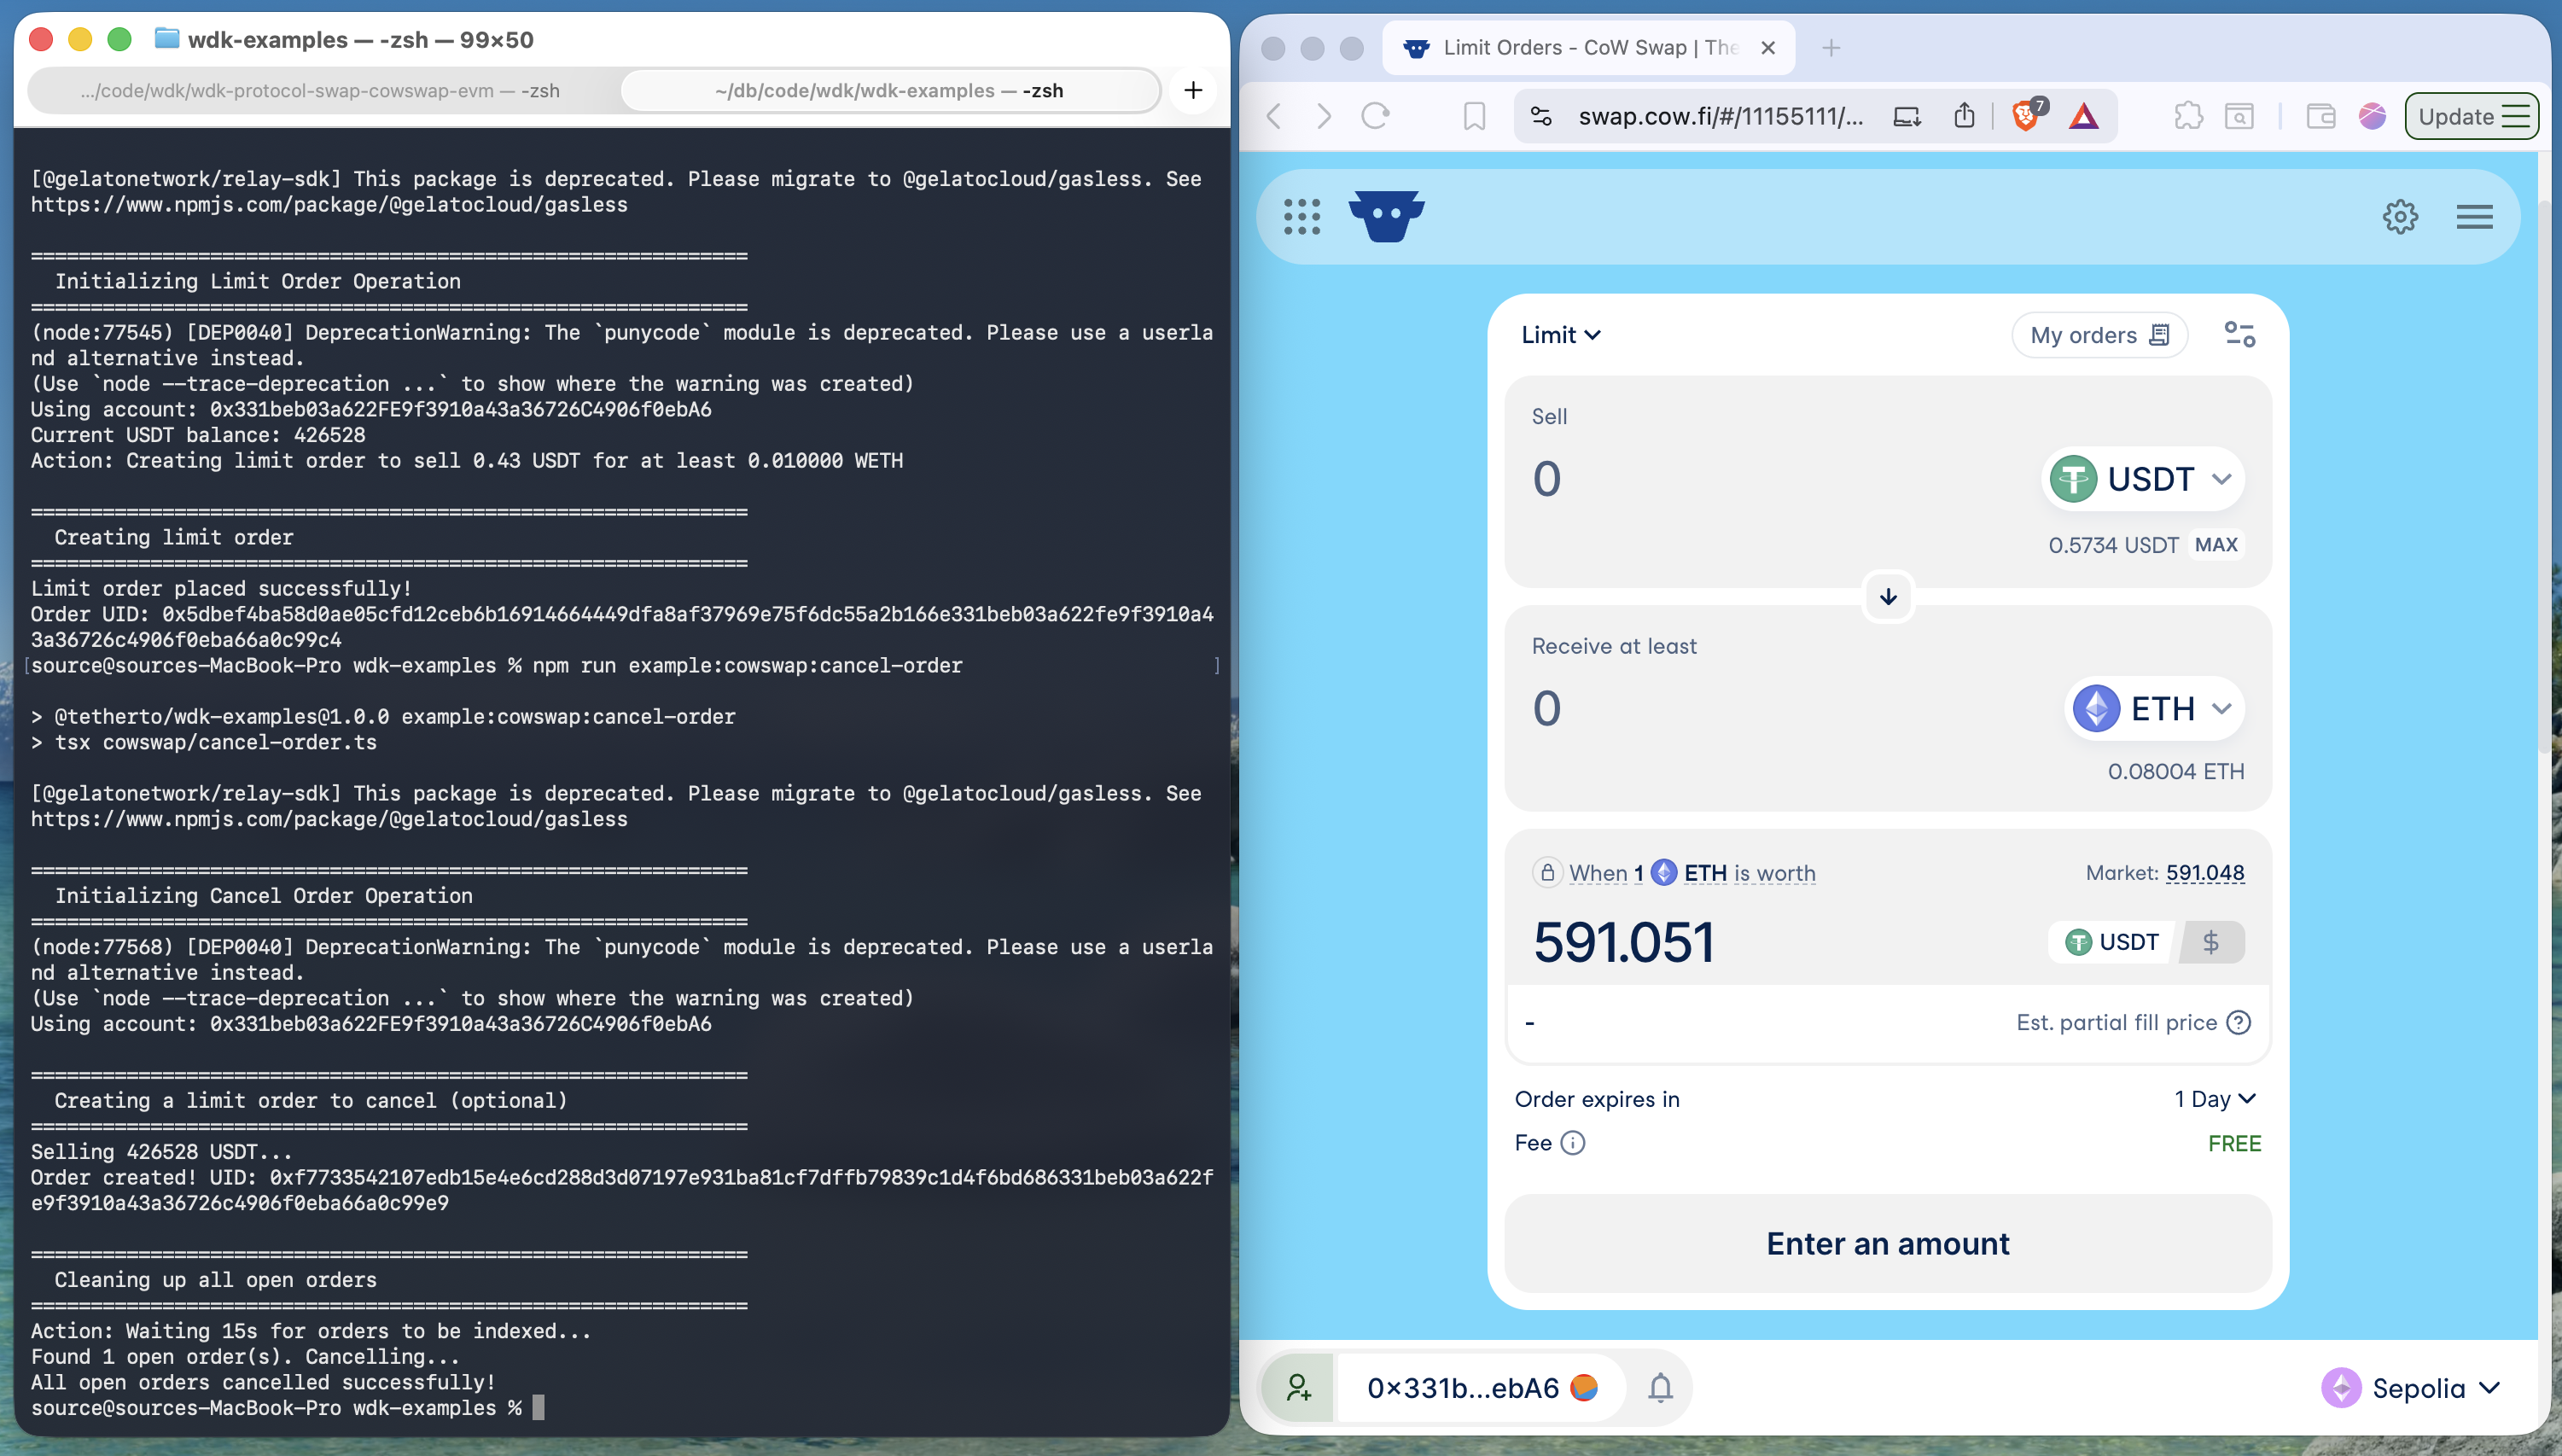Add a new terminal tab
Image resolution: width=2562 pixels, height=1456 pixels.
point(1193,91)
